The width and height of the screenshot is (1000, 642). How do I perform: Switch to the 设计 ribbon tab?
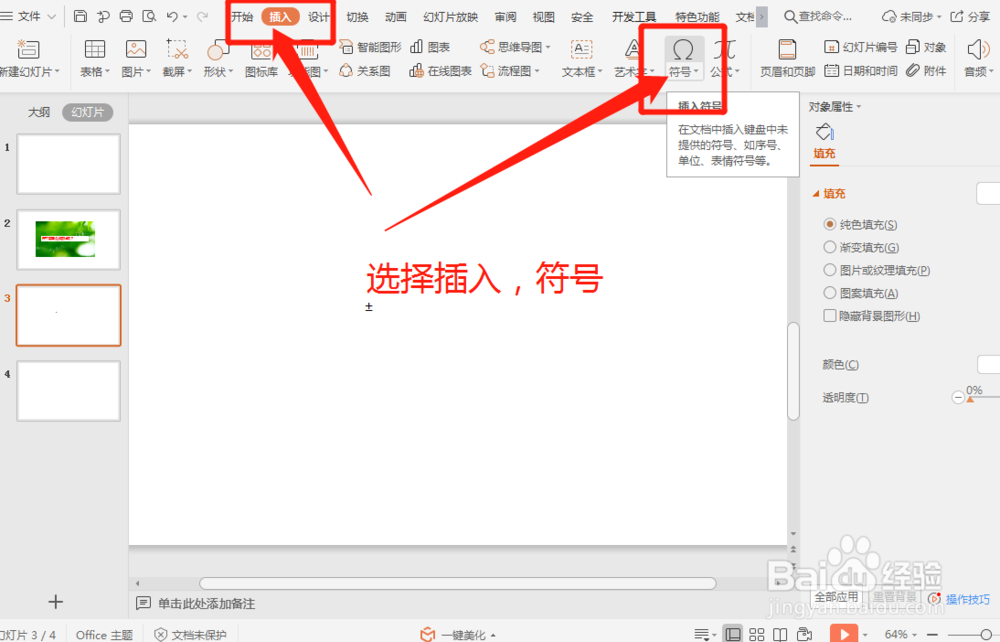321,15
